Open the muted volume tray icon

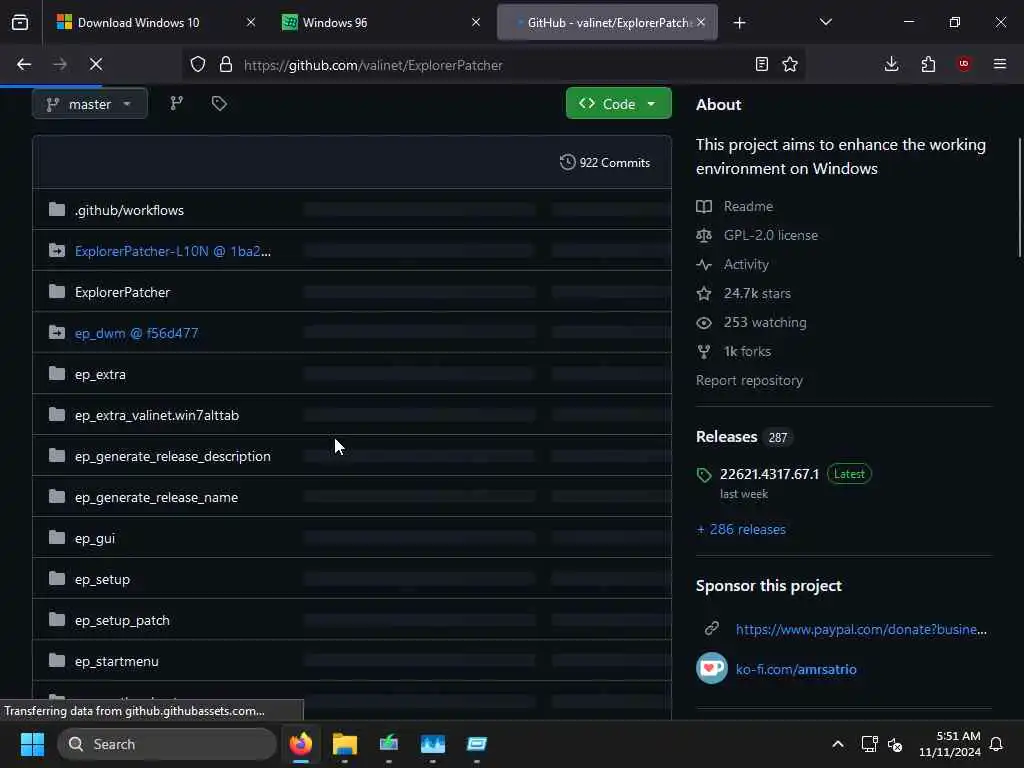click(895, 744)
